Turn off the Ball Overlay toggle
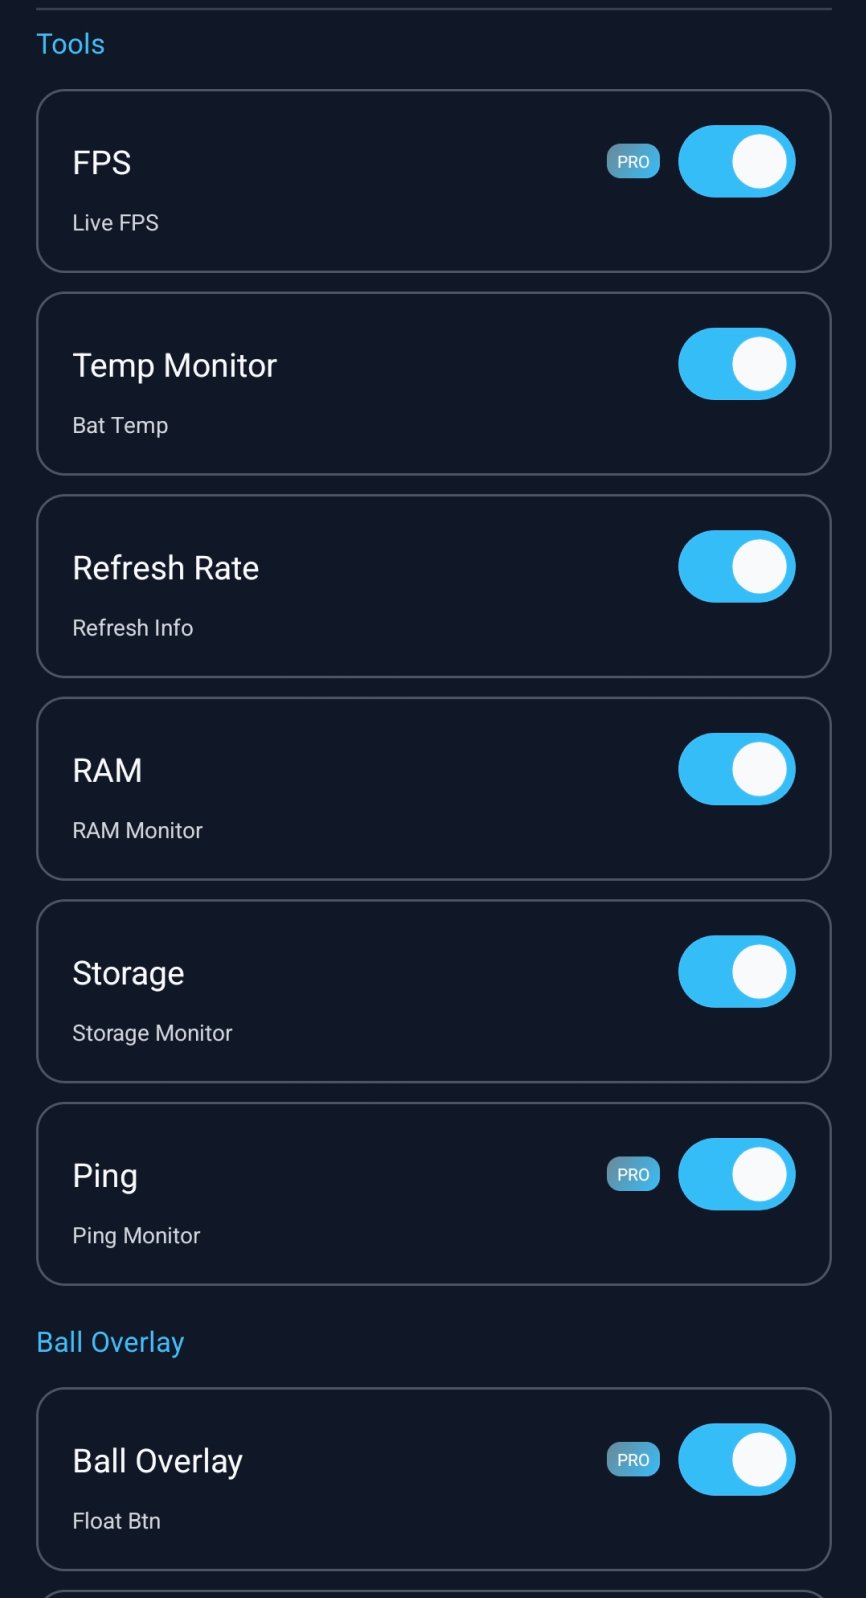The width and height of the screenshot is (866, 1598). (x=737, y=1460)
